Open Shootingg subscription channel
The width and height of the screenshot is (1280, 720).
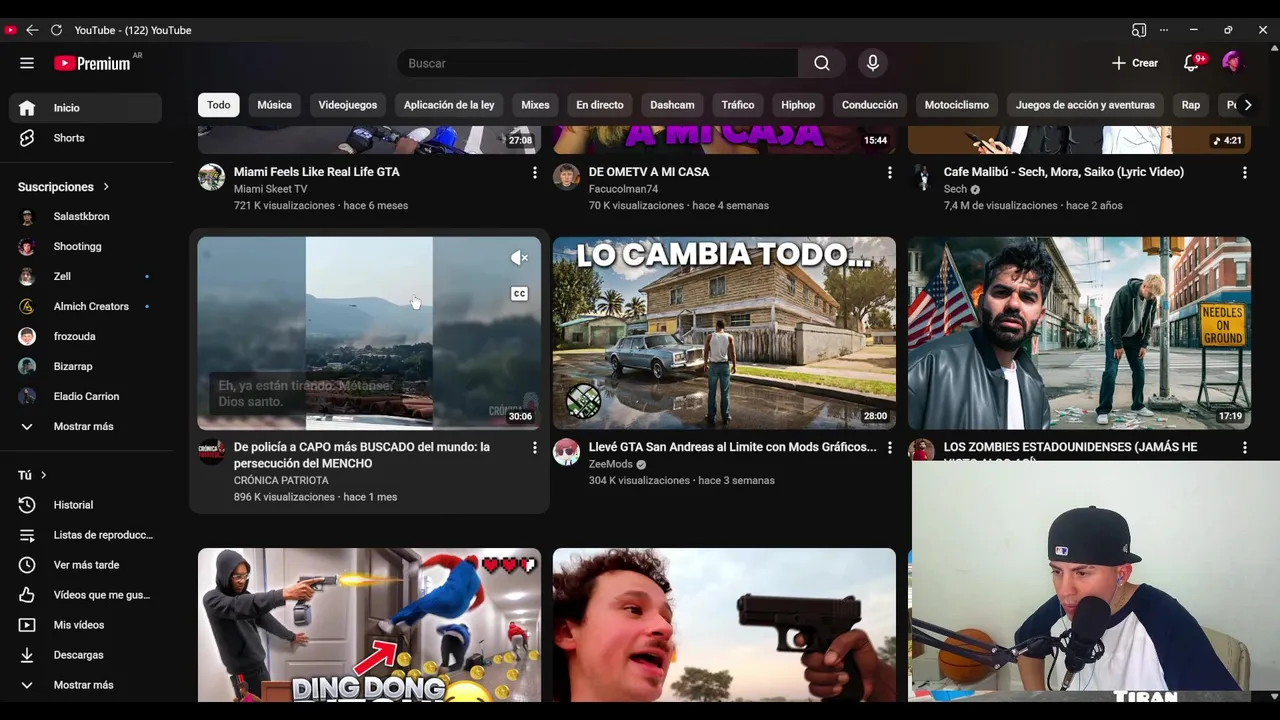click(x=85, y=247)
